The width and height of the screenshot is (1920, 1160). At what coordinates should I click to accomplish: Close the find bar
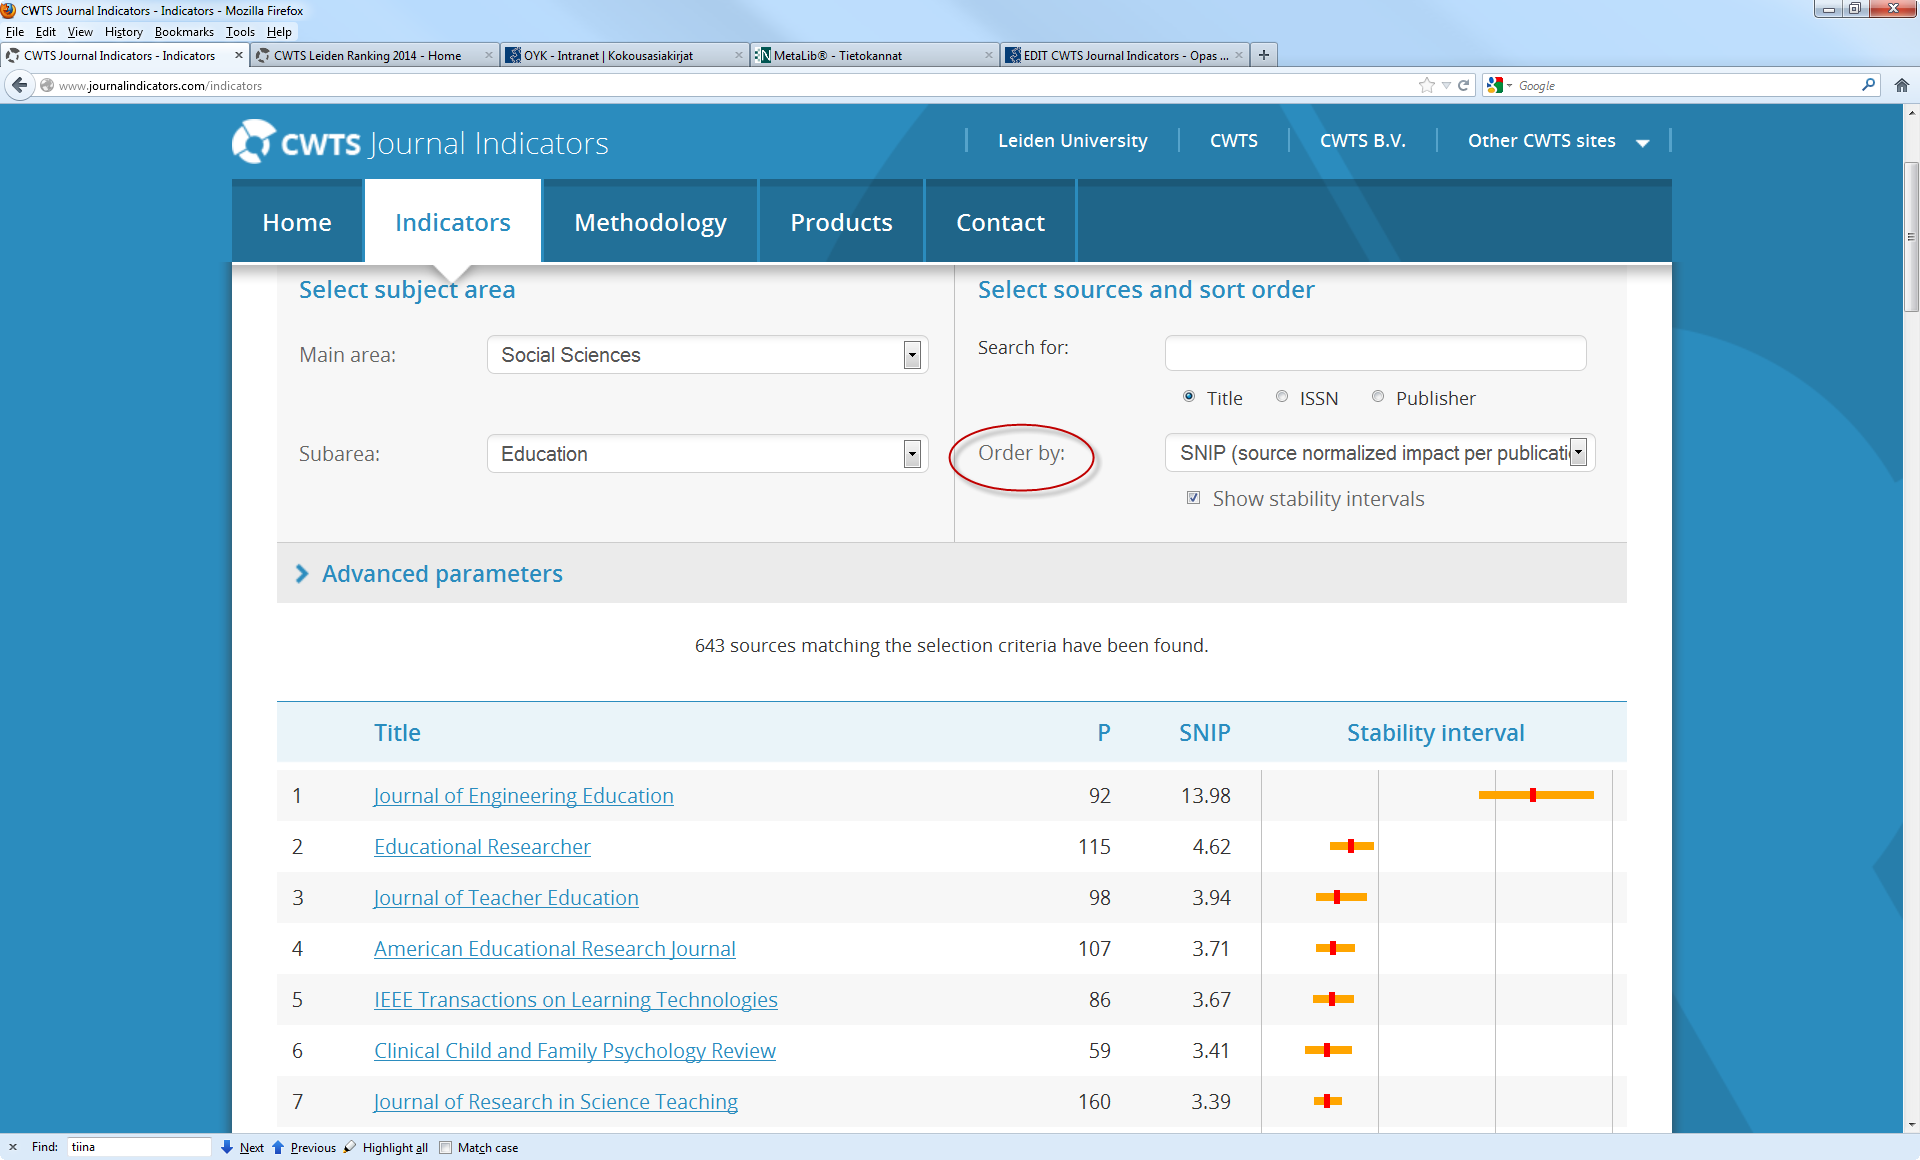pyautogui.click(x=12, y=1147)
